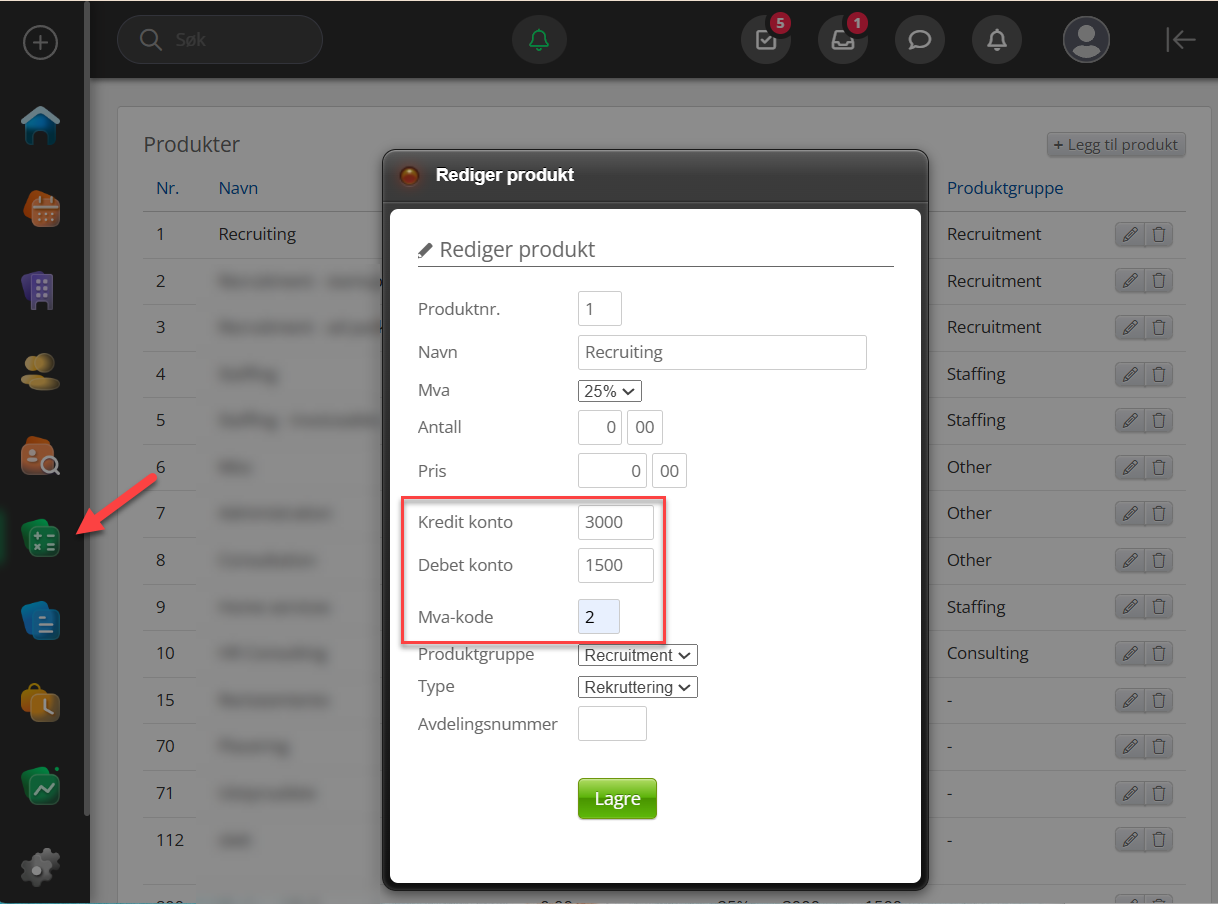
Task: Click the user profile avatar
Action: [x=1086, y=40]
